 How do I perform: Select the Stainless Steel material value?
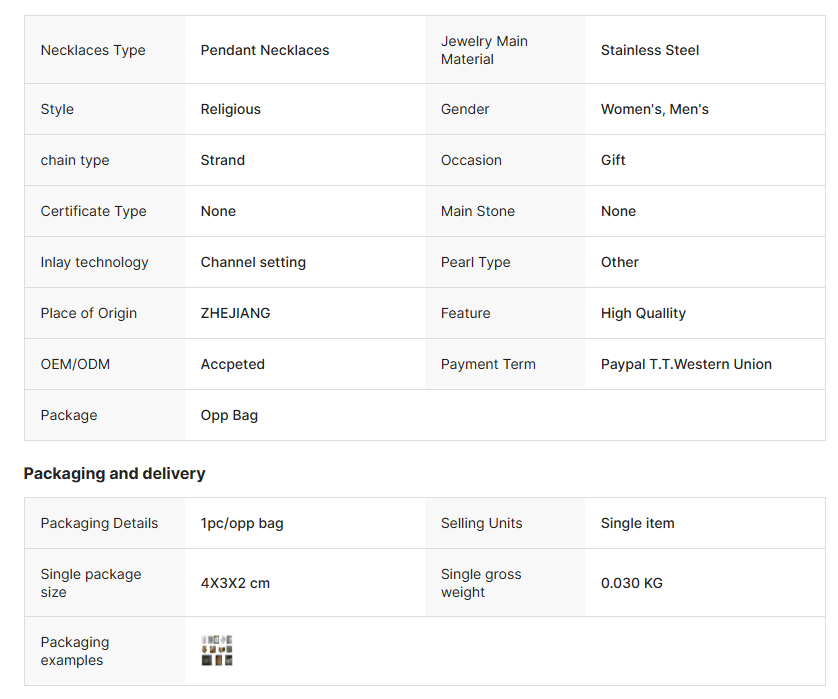click(650, 50)
